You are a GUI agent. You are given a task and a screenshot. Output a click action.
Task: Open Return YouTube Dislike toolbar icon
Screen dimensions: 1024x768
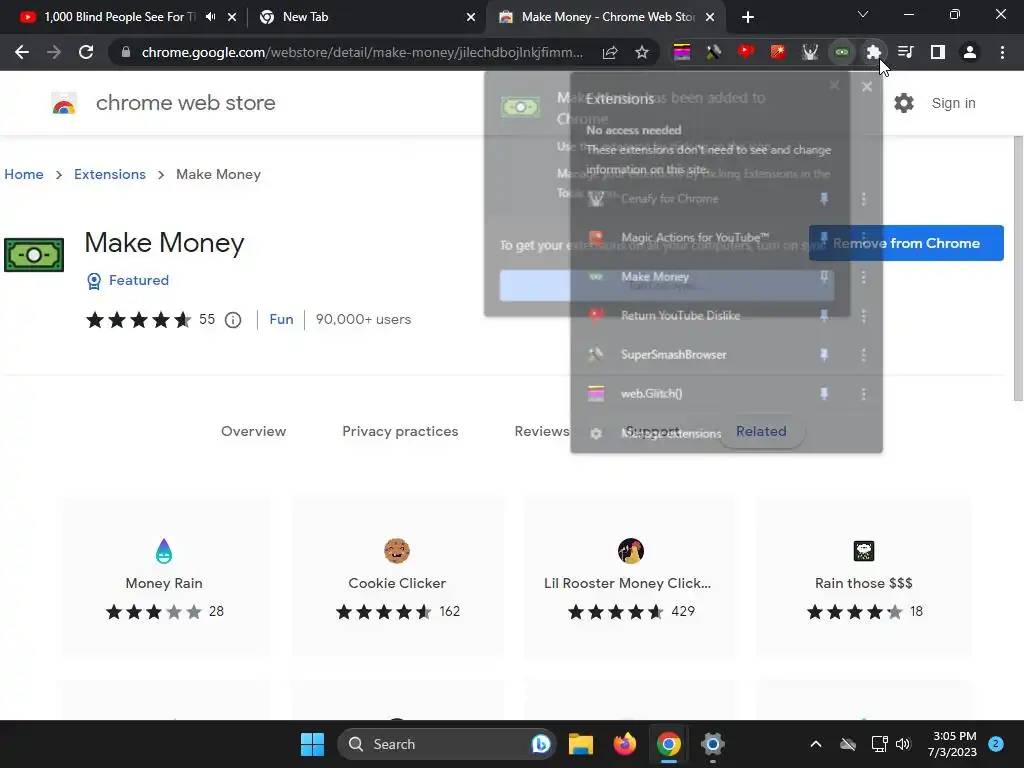pos(746,52)
